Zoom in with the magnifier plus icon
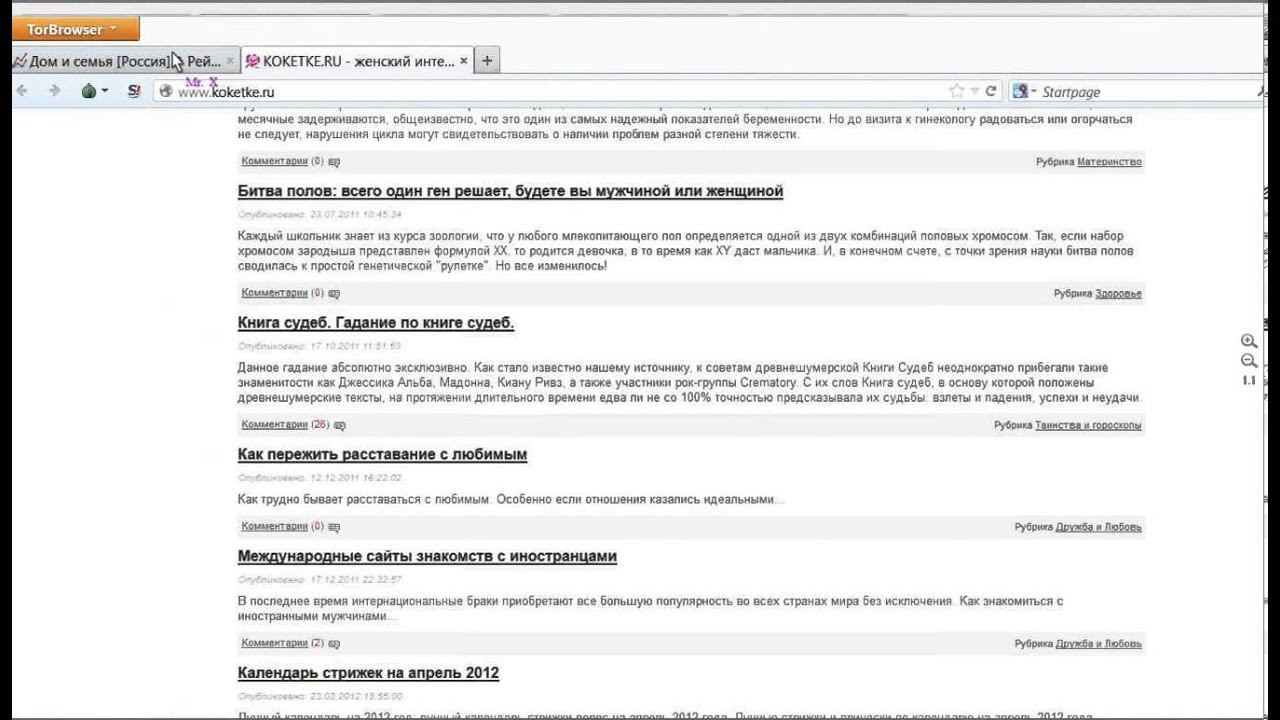Viewport: 1280px width, 720px height. 1249,341
